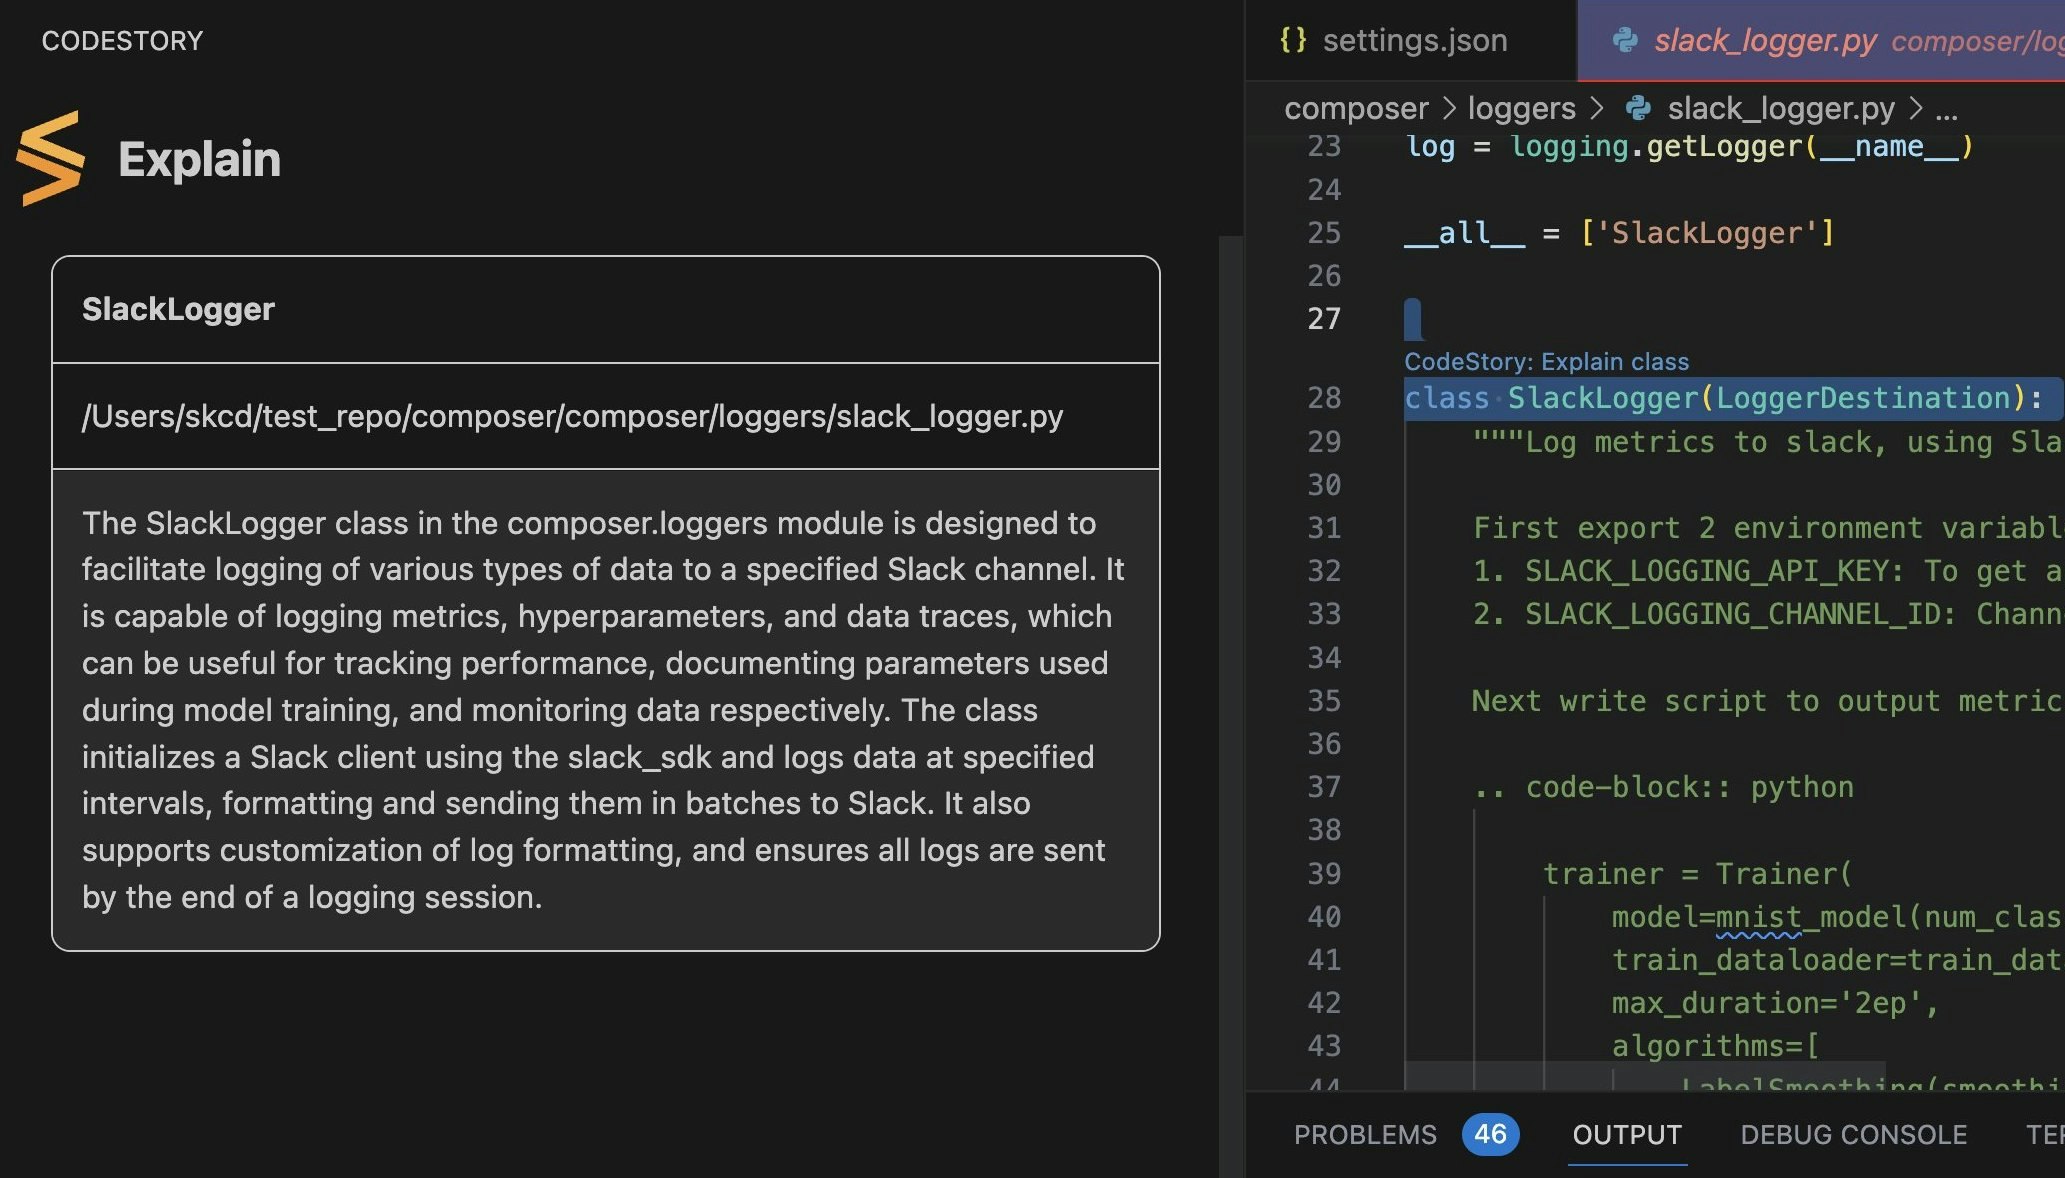
Task: Open the DEBUG CONSOLE panel tab
Action: 1853,1134
